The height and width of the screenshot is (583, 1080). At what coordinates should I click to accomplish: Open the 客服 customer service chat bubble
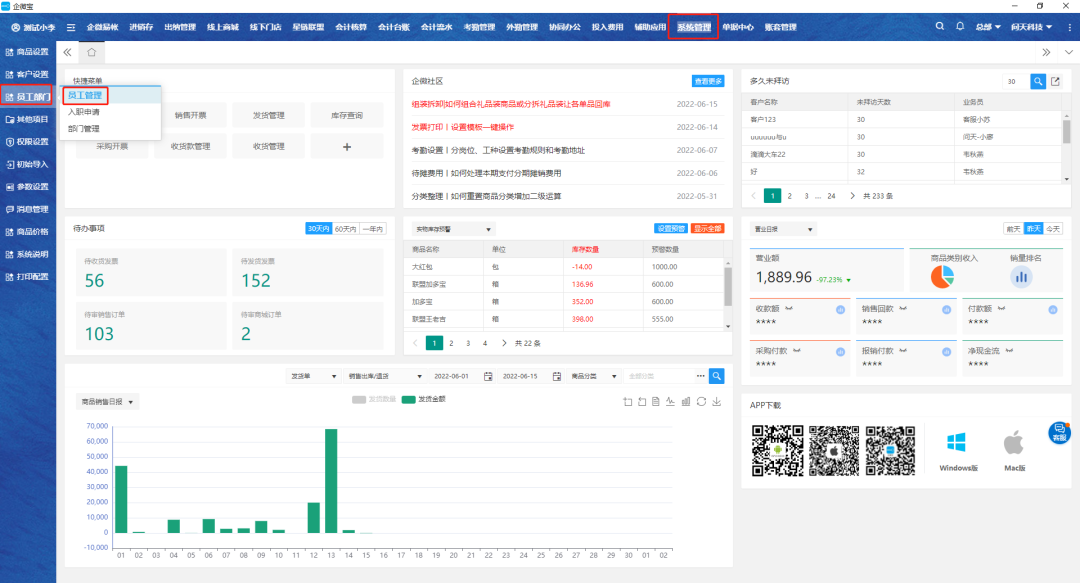[x=1059, y=433]
